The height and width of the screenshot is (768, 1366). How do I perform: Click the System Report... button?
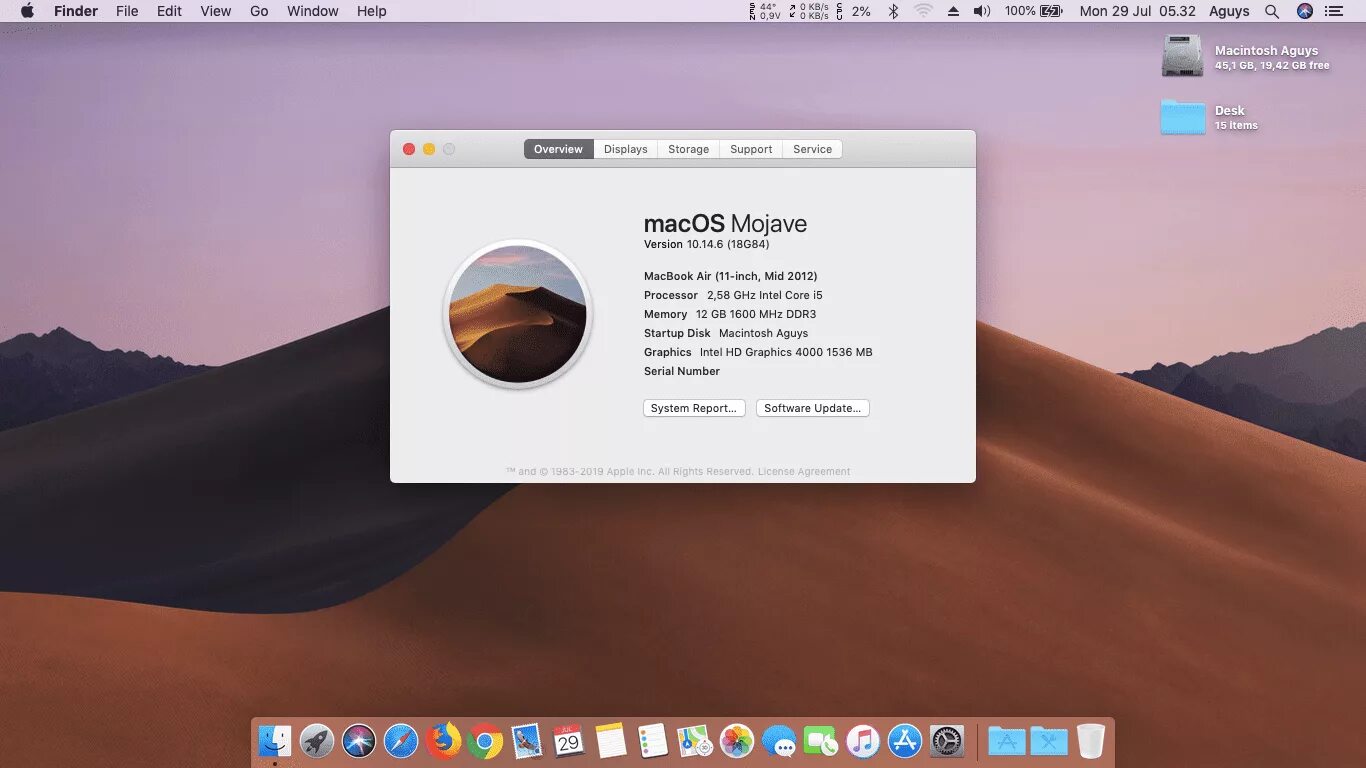[x=694, y=408]
